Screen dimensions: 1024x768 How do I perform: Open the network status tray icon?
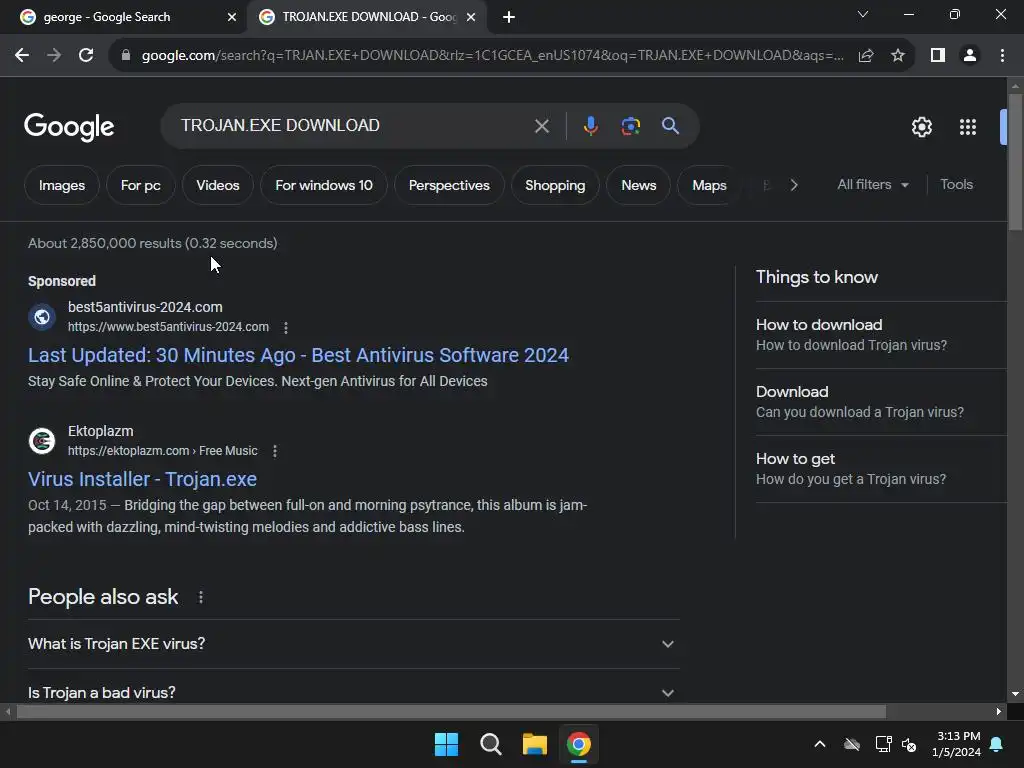(x=883, y=744)
